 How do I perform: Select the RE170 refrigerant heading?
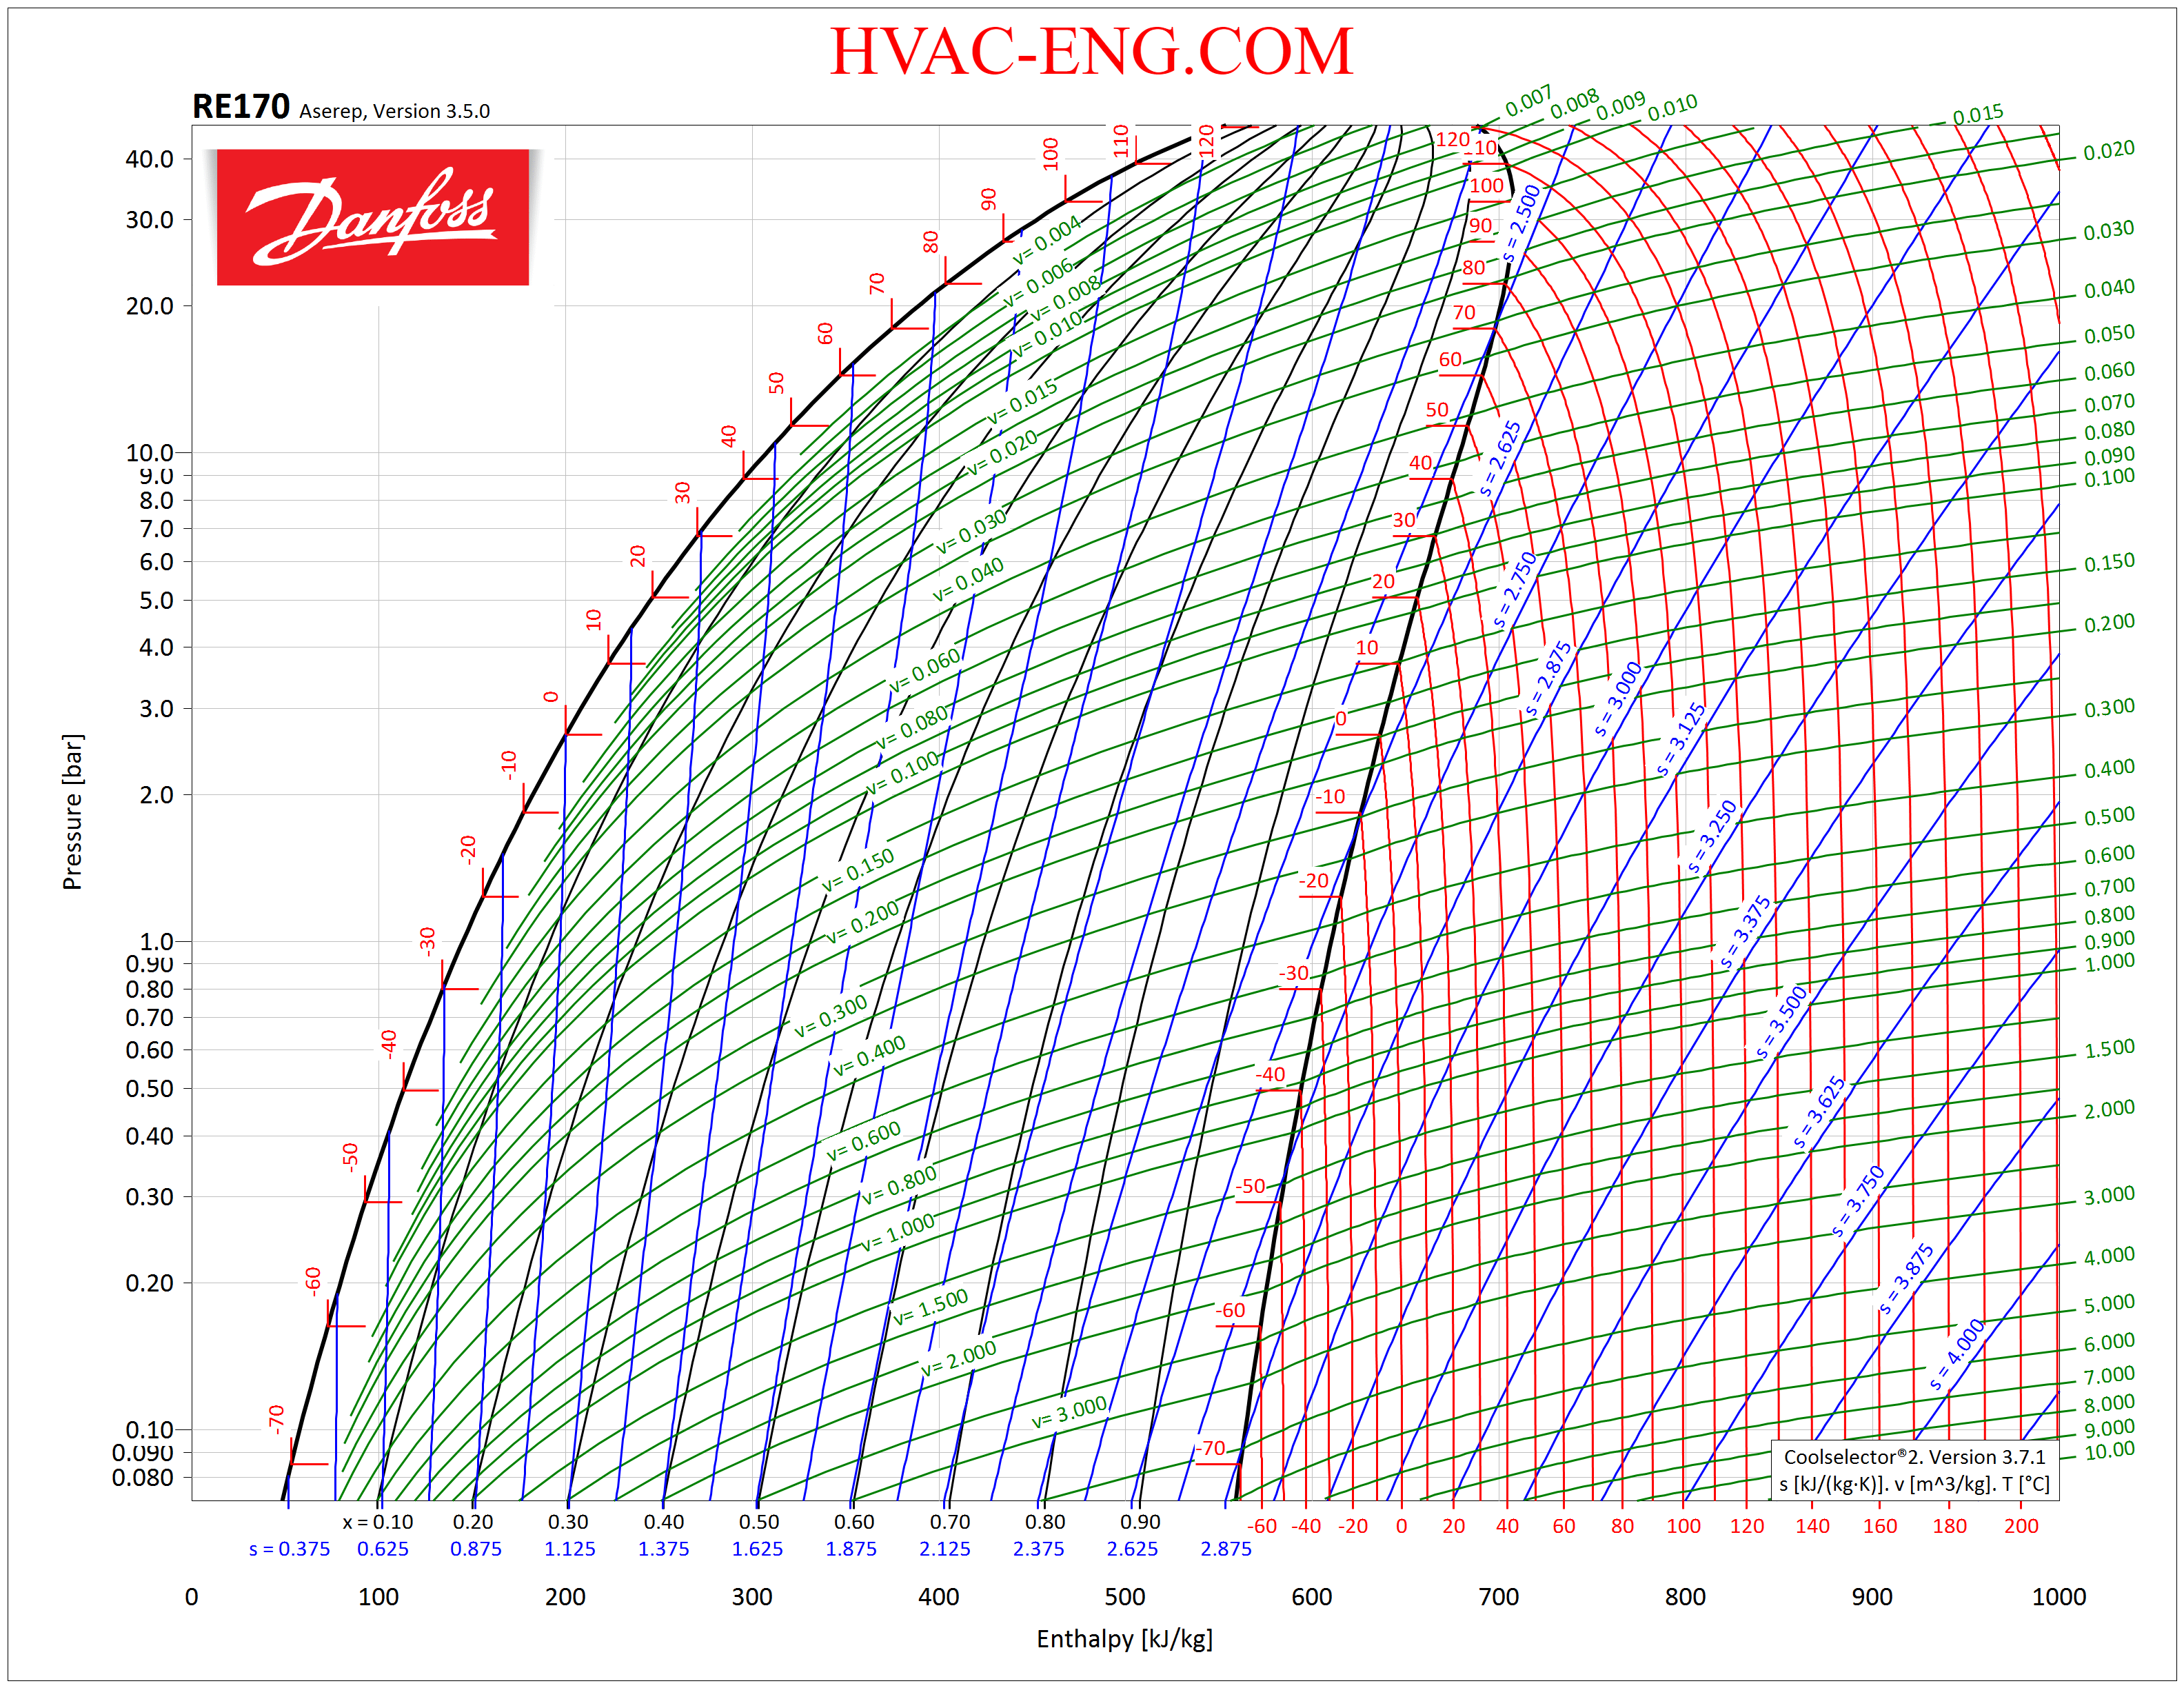point(241,106)
